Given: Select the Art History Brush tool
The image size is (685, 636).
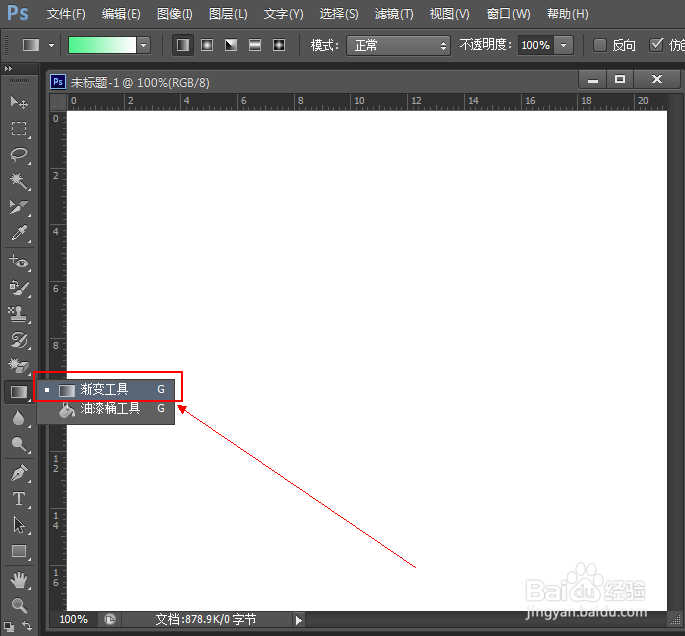Looking at the screenshot, I should point(19,340).
